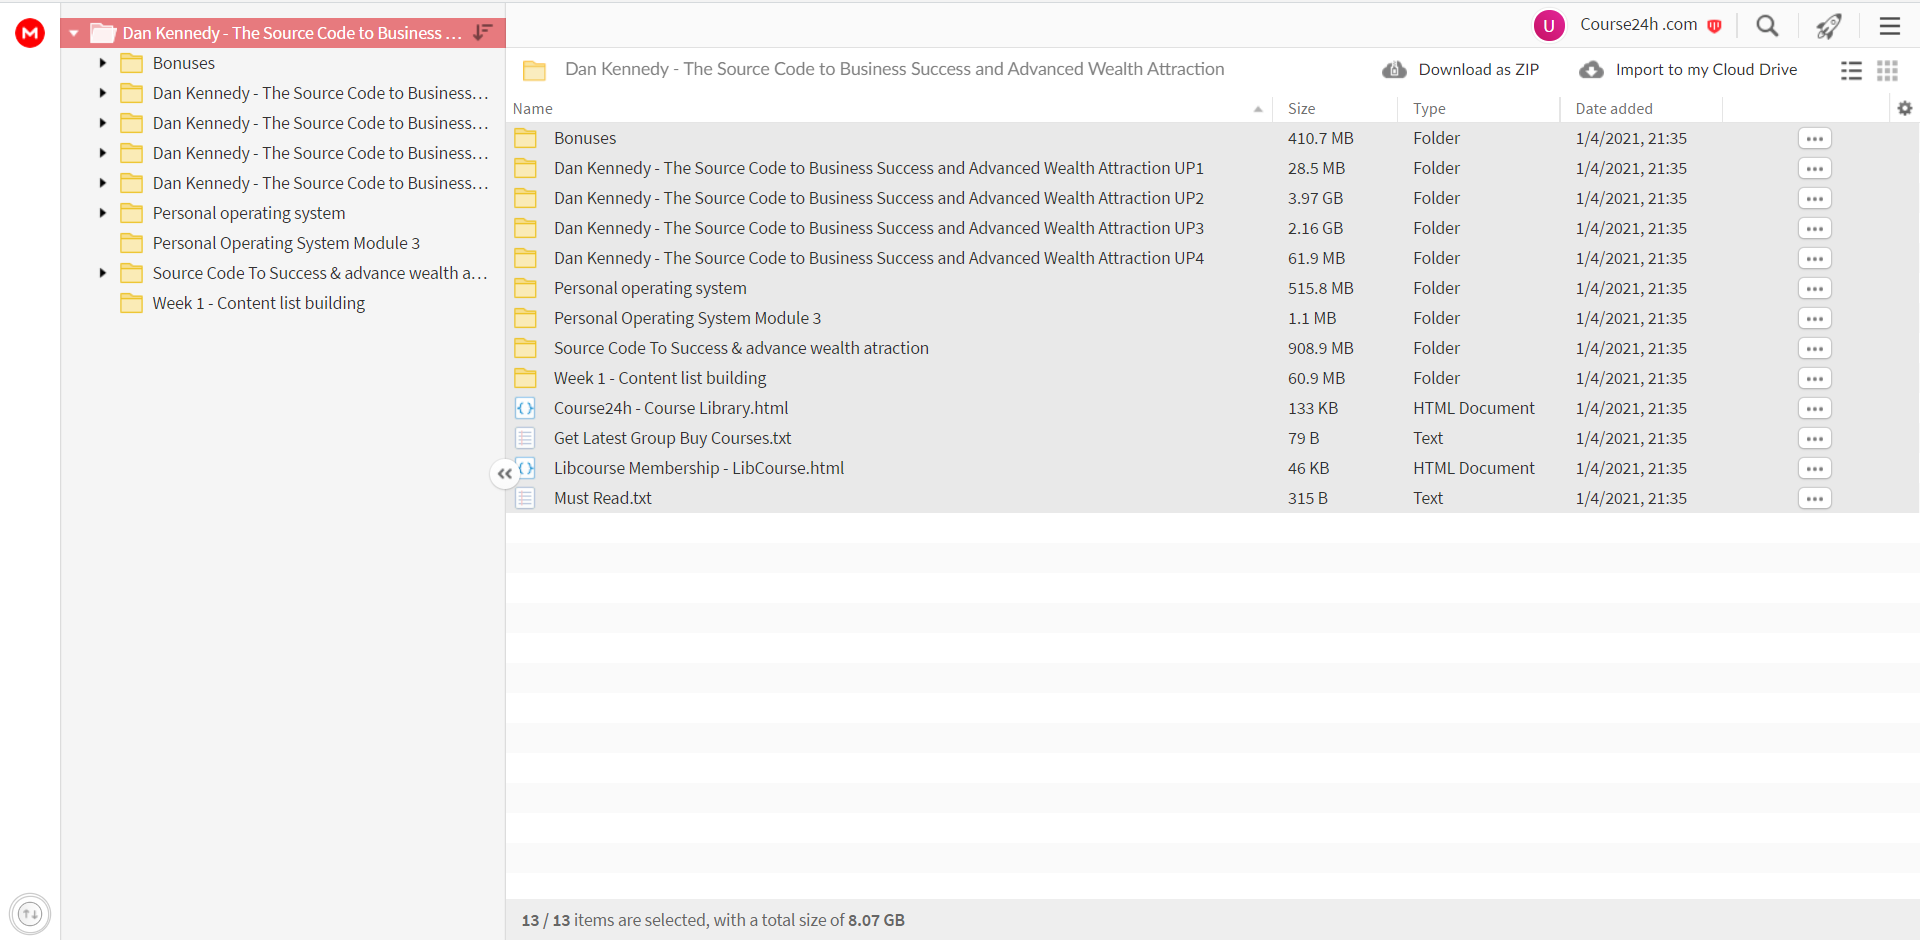Screen dimensions: 1920x940
Task: Open options for Must Read.txt row
Action: (x=1815, y=499)
